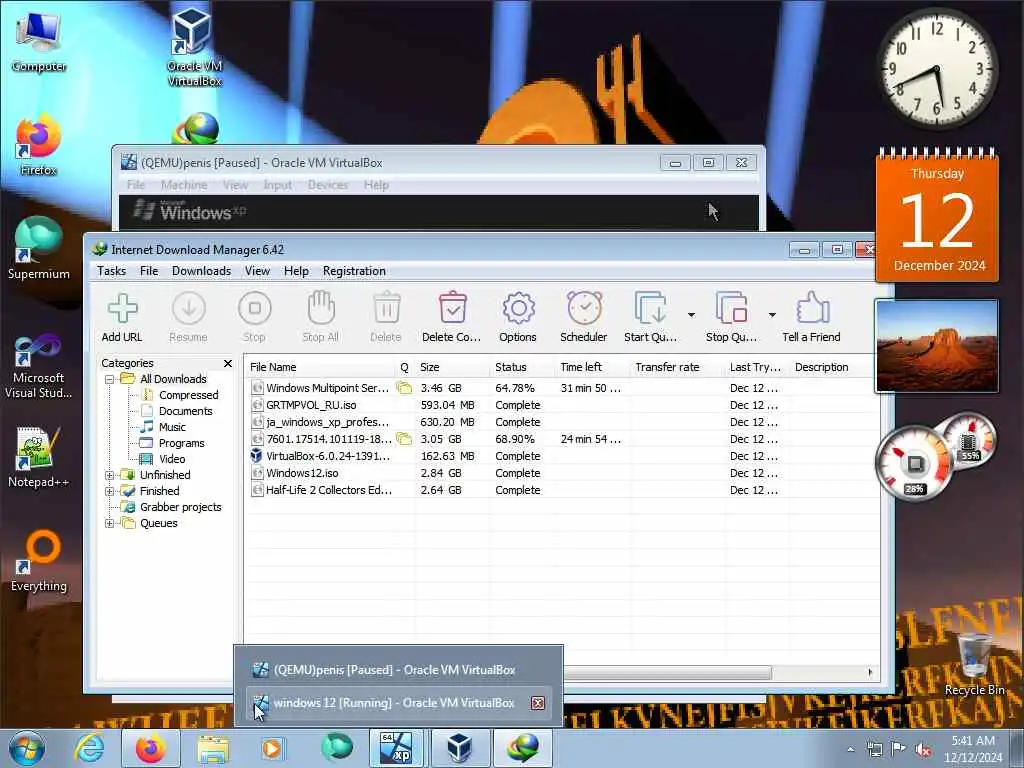Sort by the Size column header
Viewport: 1024px width, 768px height.
[452, 367]
